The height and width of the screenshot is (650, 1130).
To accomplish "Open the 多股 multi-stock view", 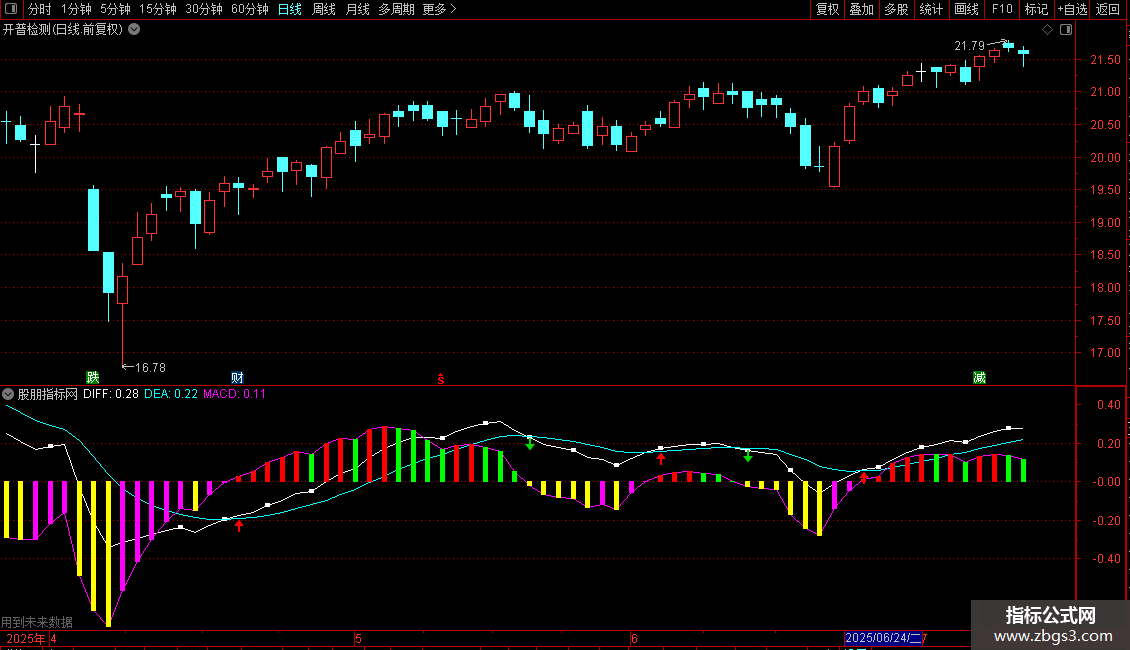I will pos(896,9).
